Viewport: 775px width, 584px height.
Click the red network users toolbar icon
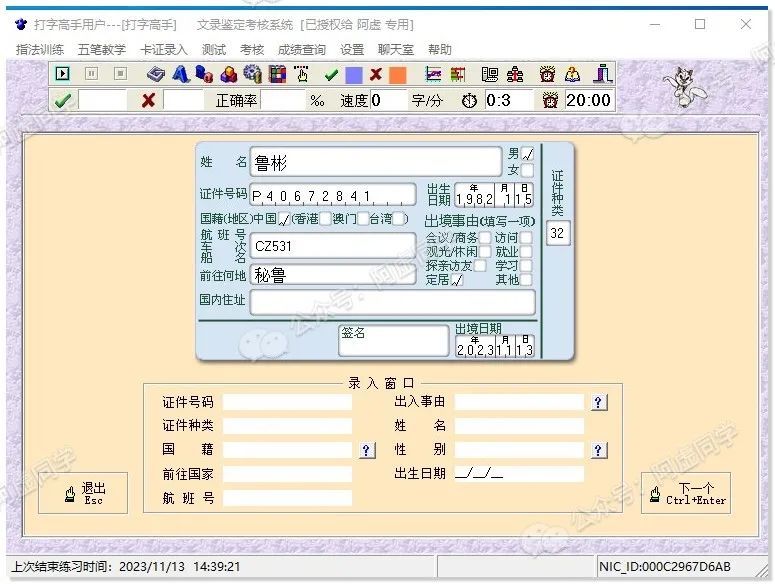(515, 74)
